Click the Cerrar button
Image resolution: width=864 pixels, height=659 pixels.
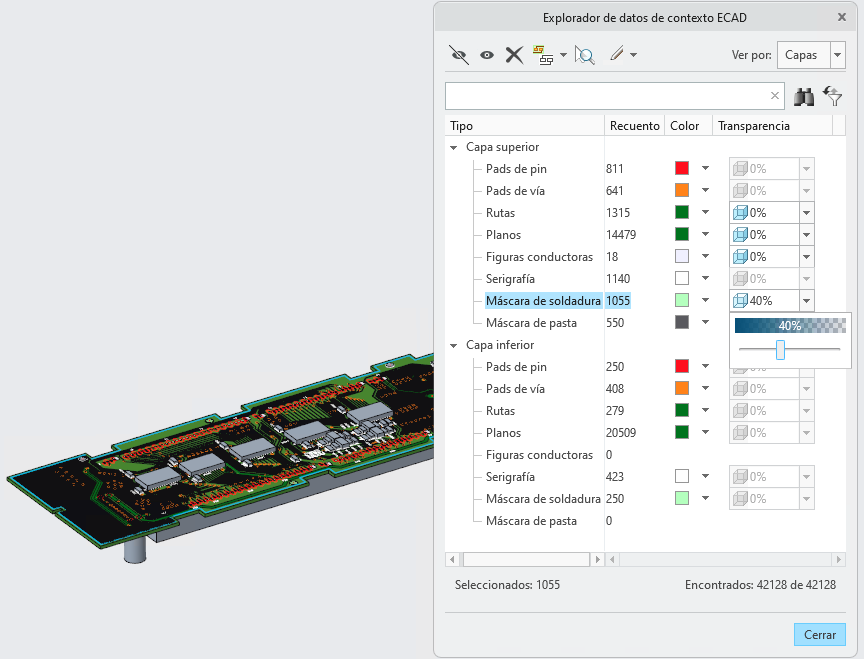819,635
